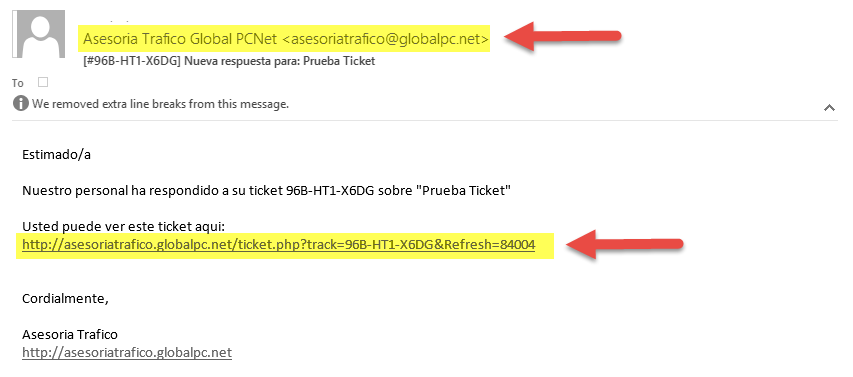Collapse the message header with the chevron
The image size is (853, 377).
[829, 108]
